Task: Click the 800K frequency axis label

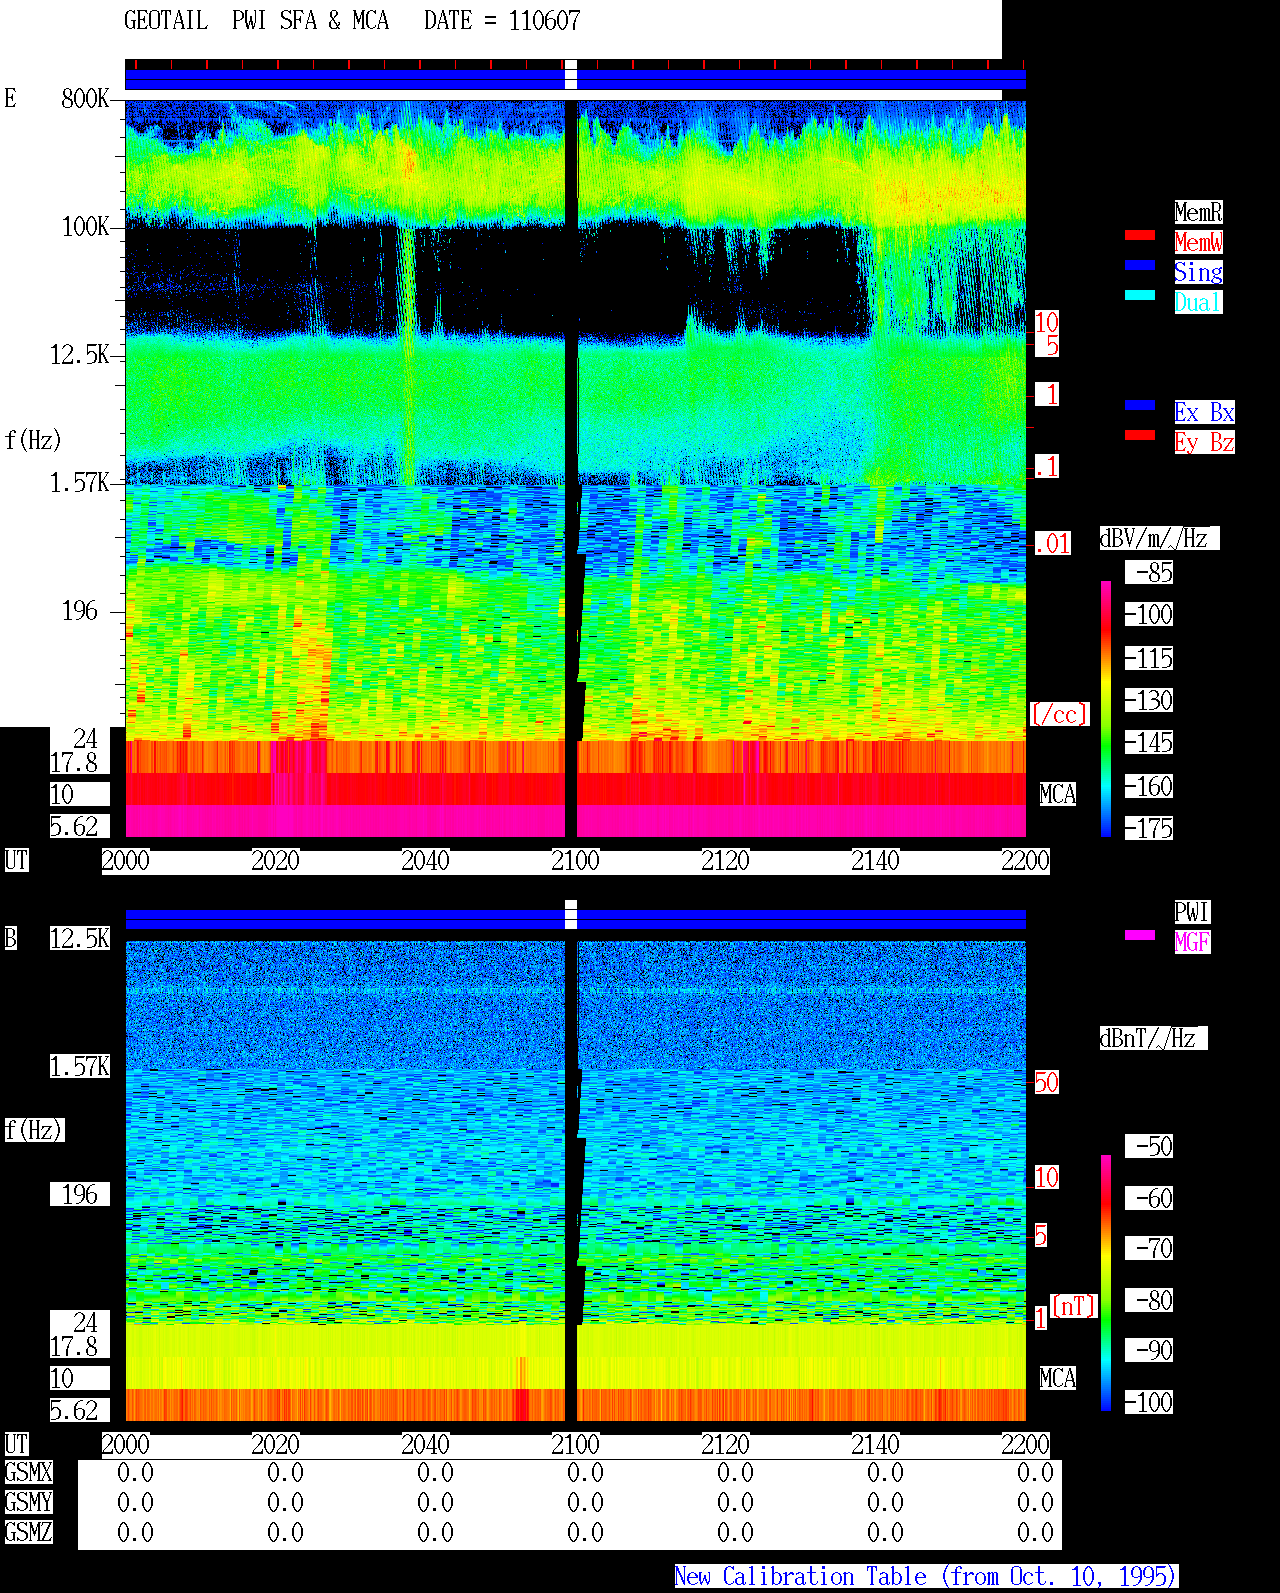Action: (85, 98)
